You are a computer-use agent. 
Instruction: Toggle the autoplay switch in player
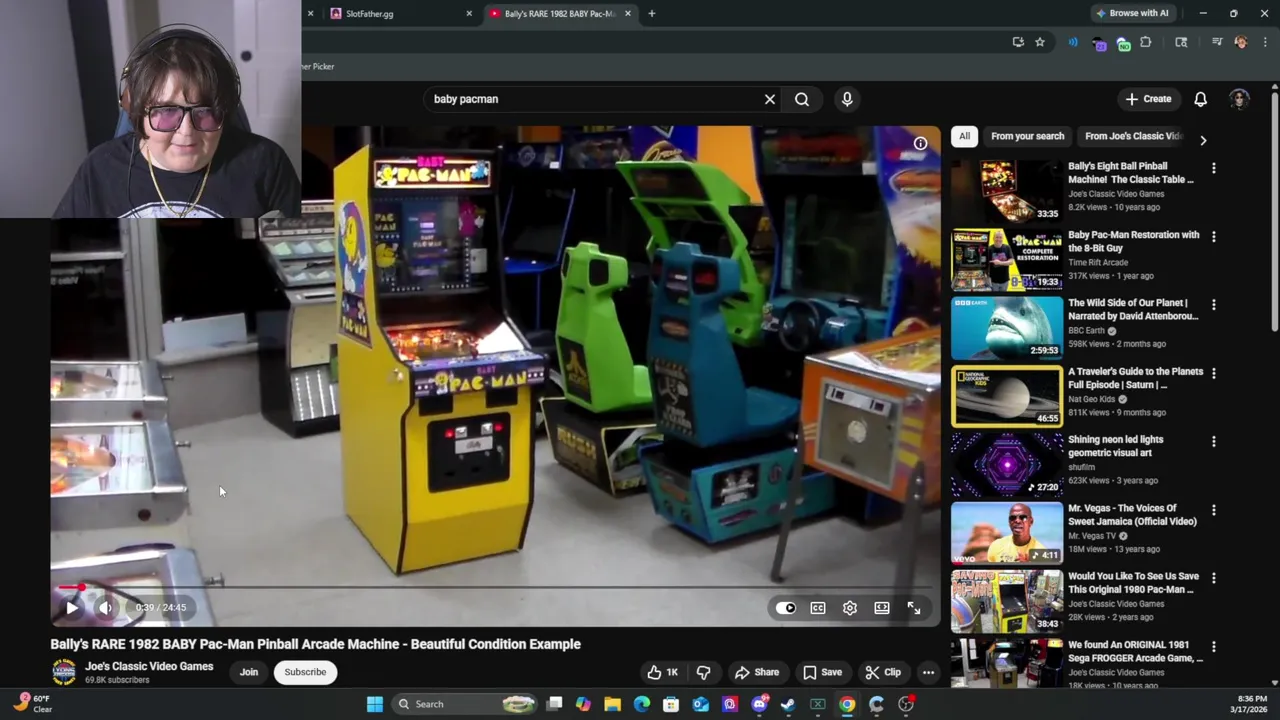[x=786, y=608]
